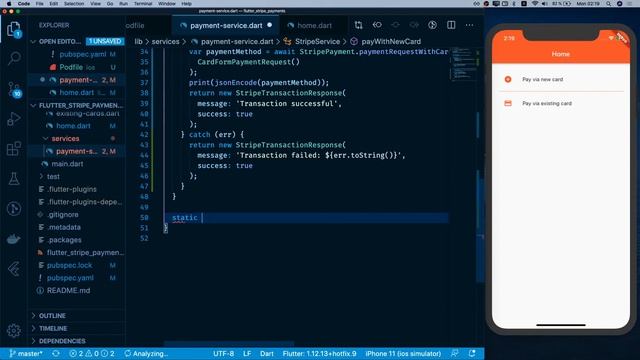Click the master branch indicator

click(x=26, y=353)
